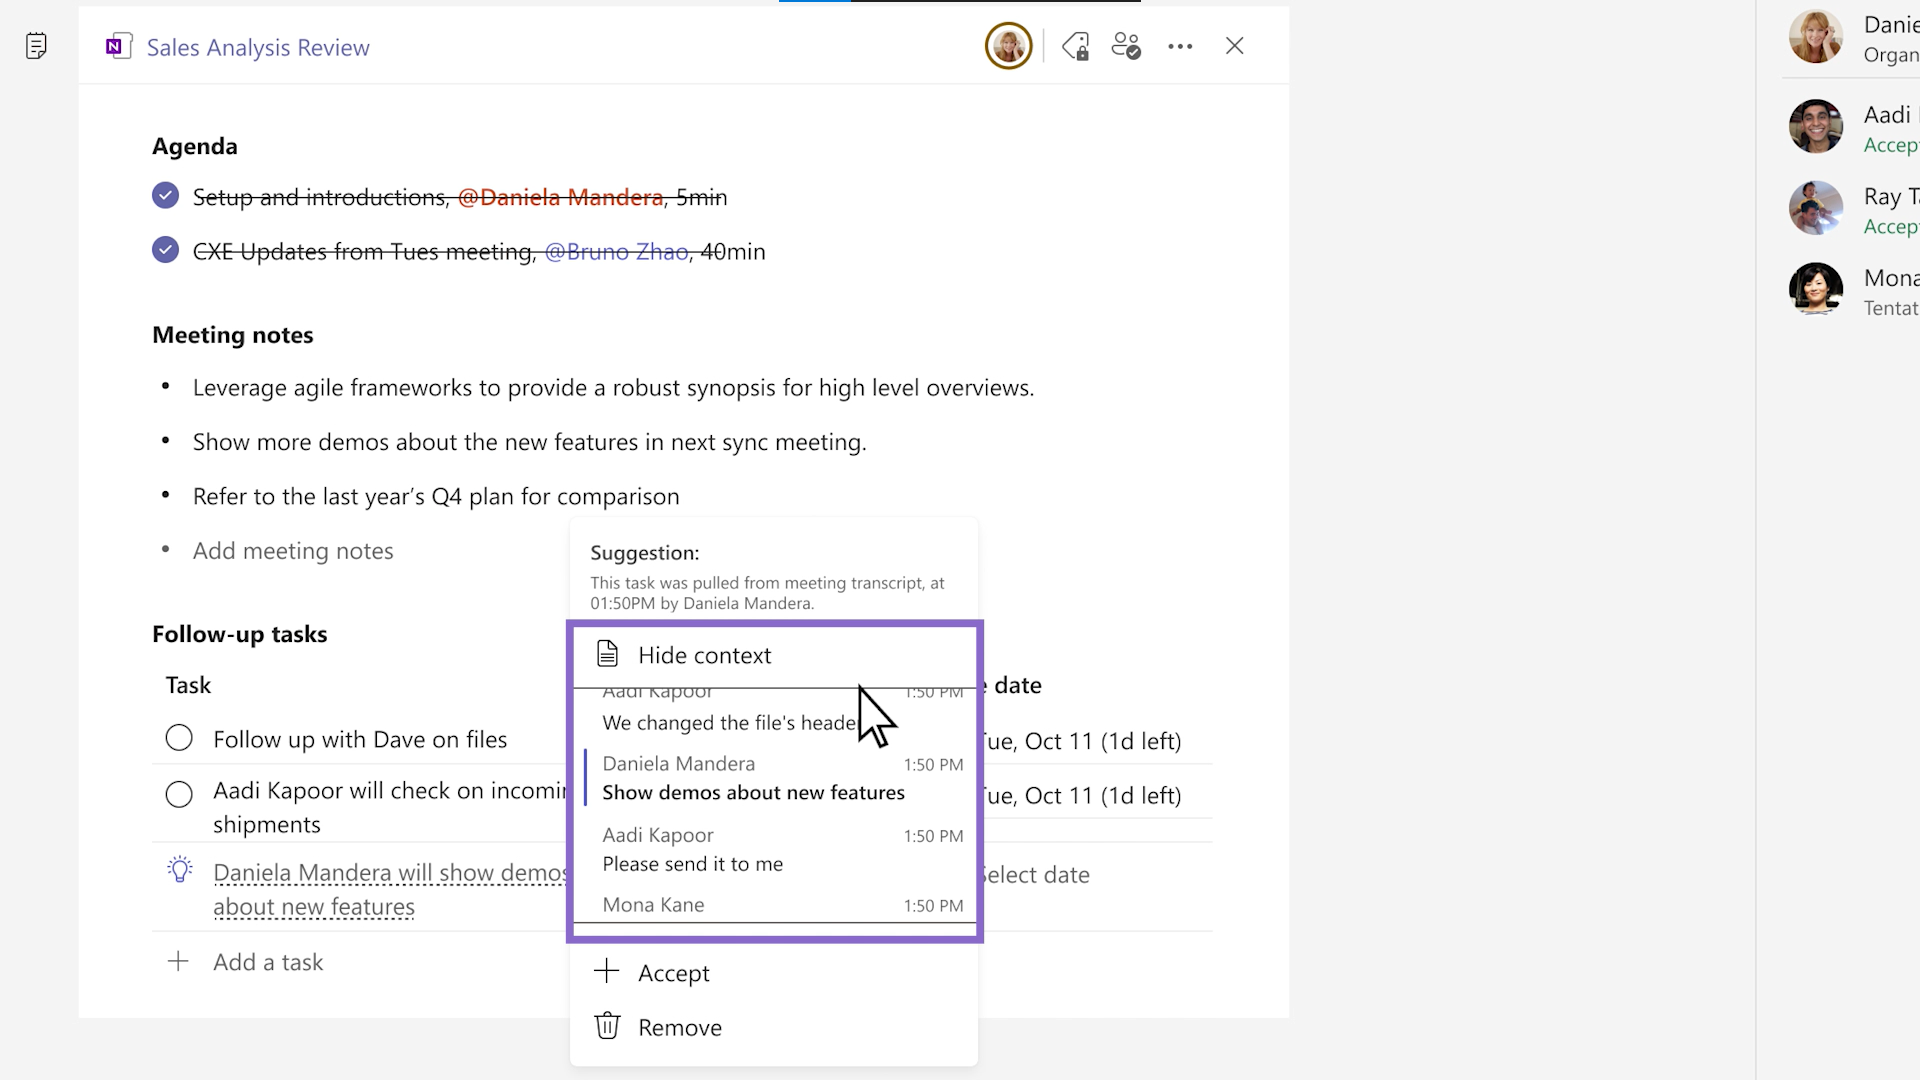Open the due date for Follow up with Dave

click(x=1081, y=741)
